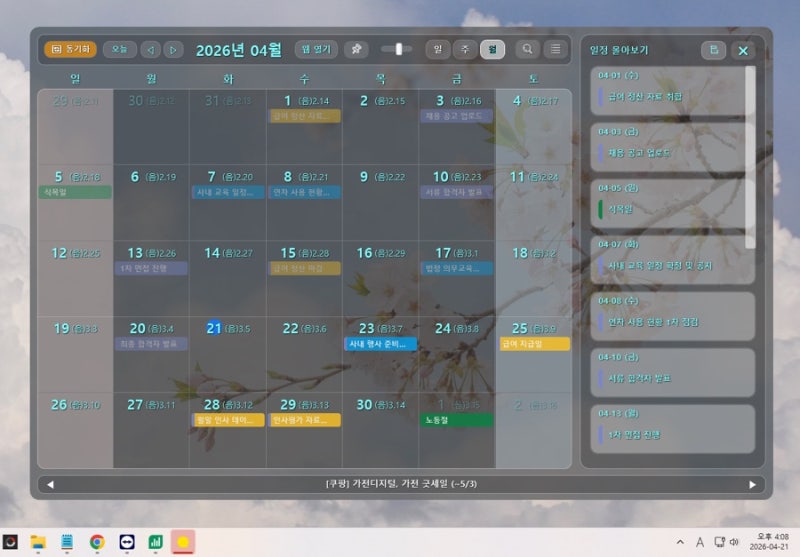Image resolution: width=800 pixels, height=557 pixels.
Task: Open the 04-07 사내 교육 일정 card
Action: pyautogui.click(x=672, y=260)
